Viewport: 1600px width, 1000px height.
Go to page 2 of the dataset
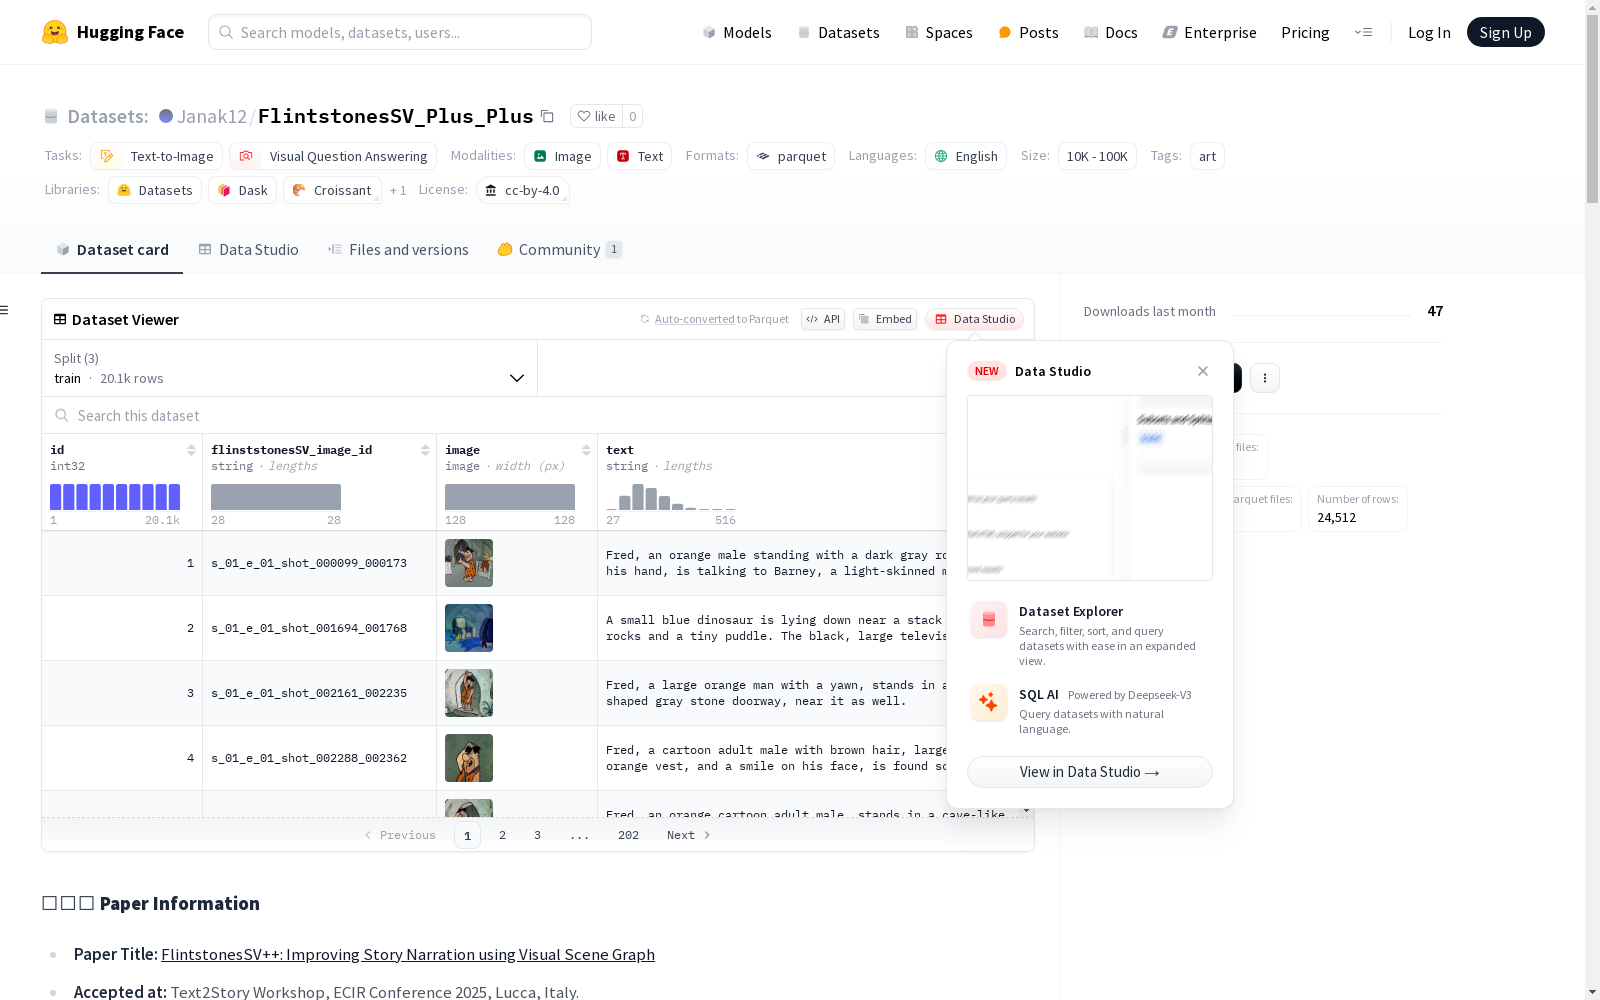coord(502,835)
